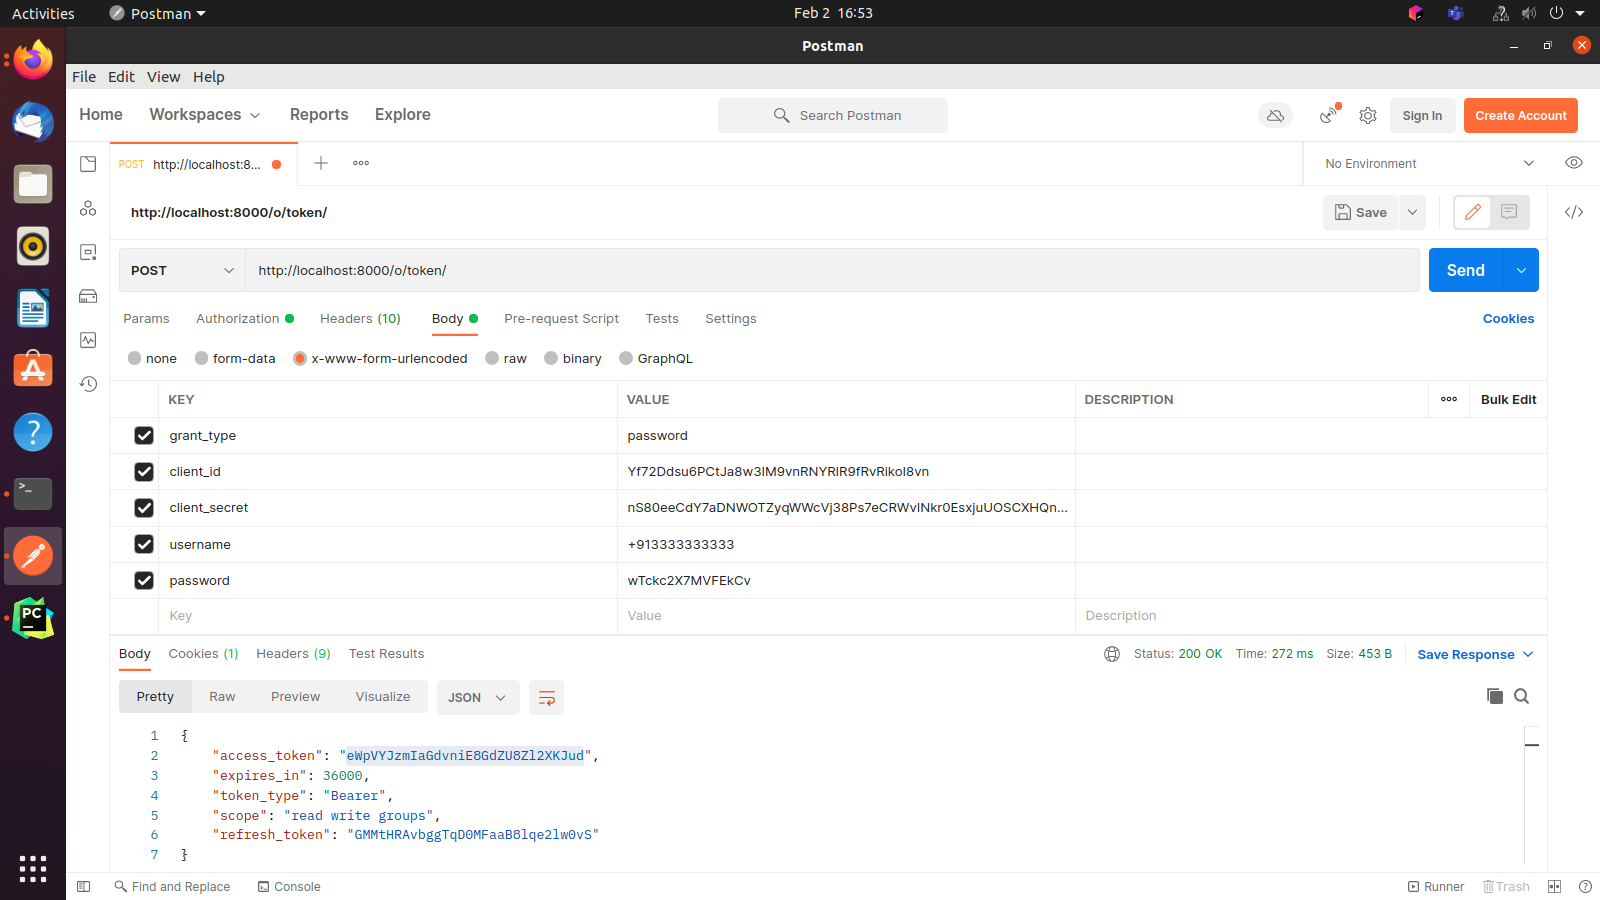Open the History sidebar icon
1600x900 pixels.
88,384
